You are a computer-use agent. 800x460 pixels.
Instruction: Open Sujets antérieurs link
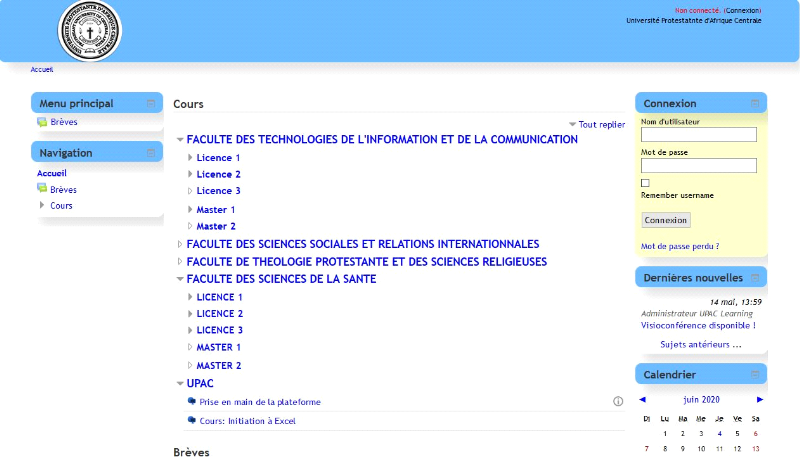[x=701, y=345]
